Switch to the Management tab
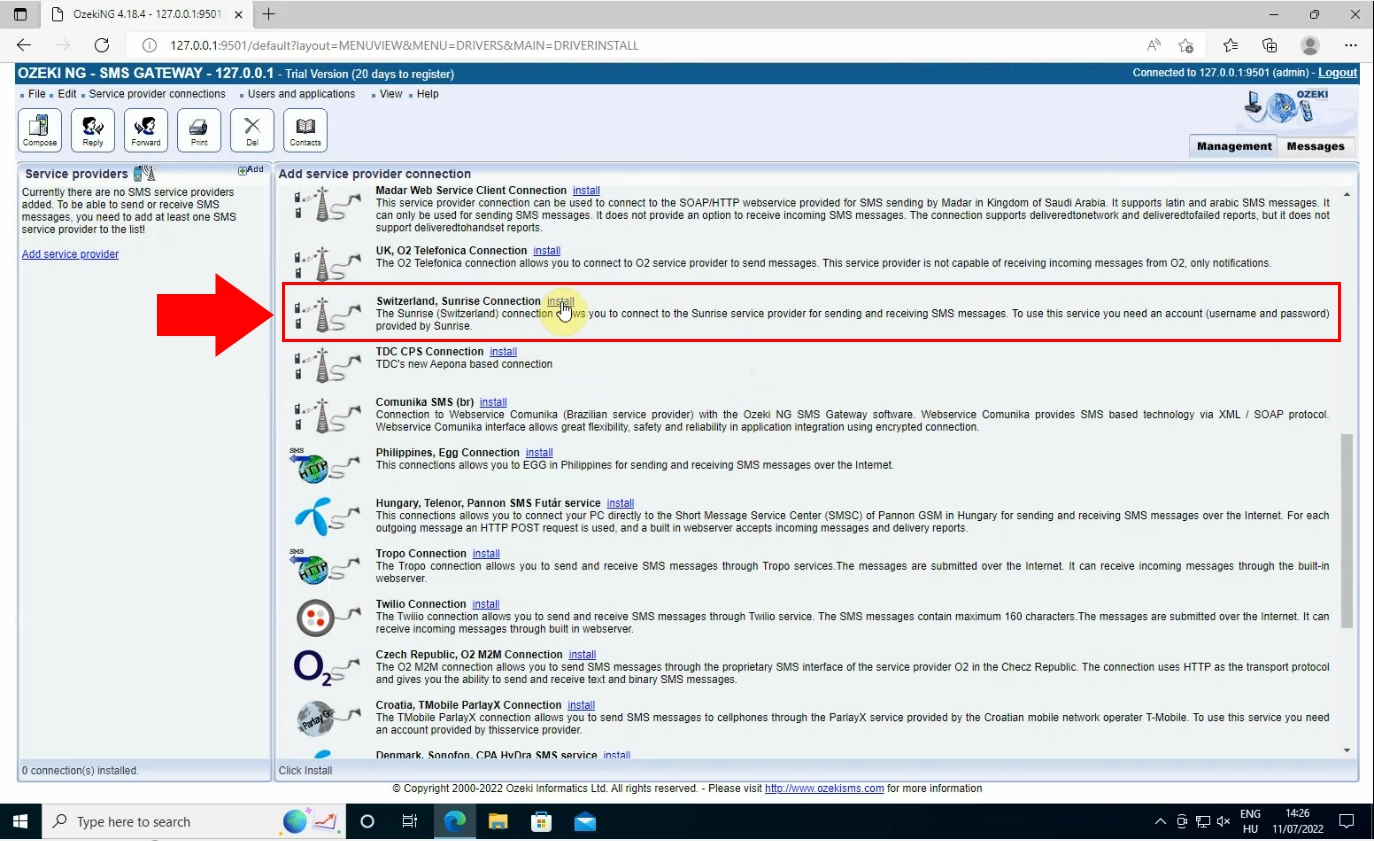 pos(1234,146)
